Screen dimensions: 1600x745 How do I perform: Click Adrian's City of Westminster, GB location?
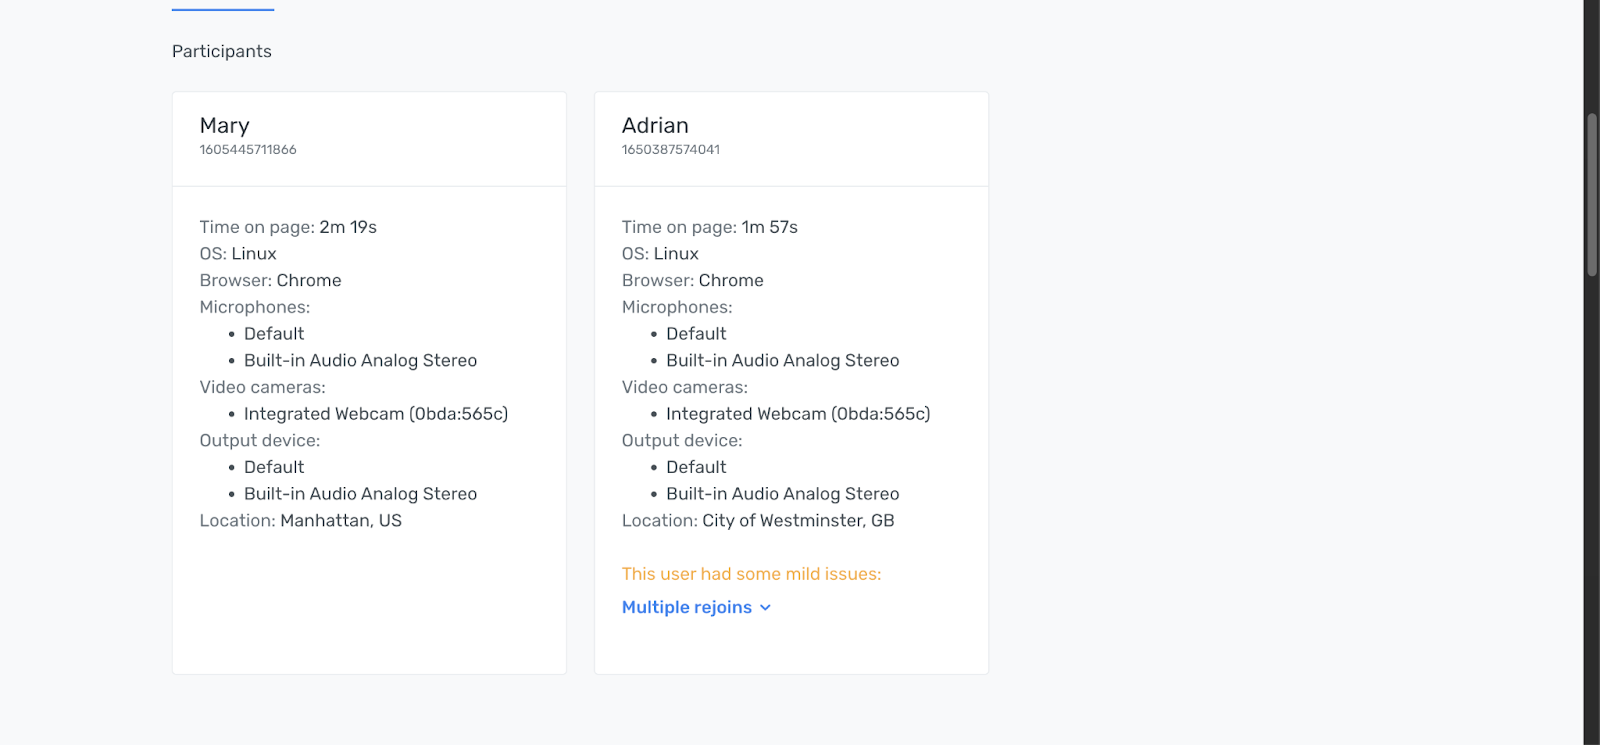pos(798,521)
